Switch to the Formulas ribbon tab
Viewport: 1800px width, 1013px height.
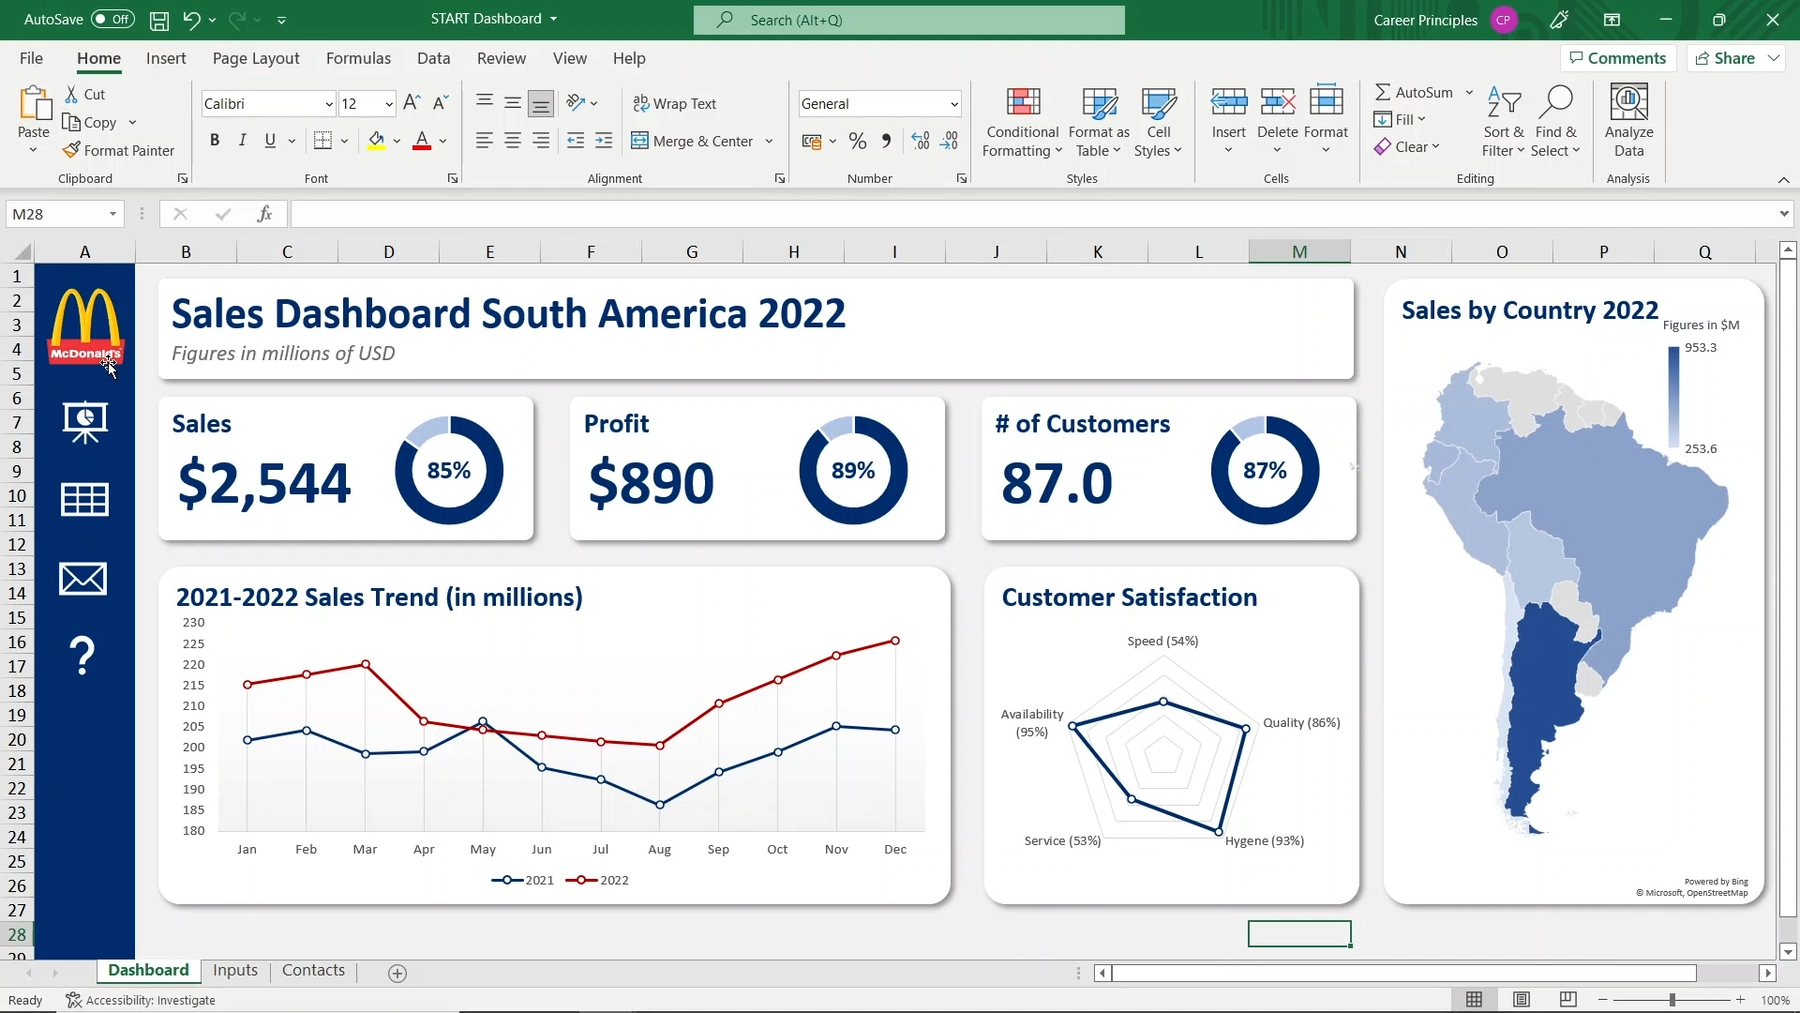coord(358,58)
